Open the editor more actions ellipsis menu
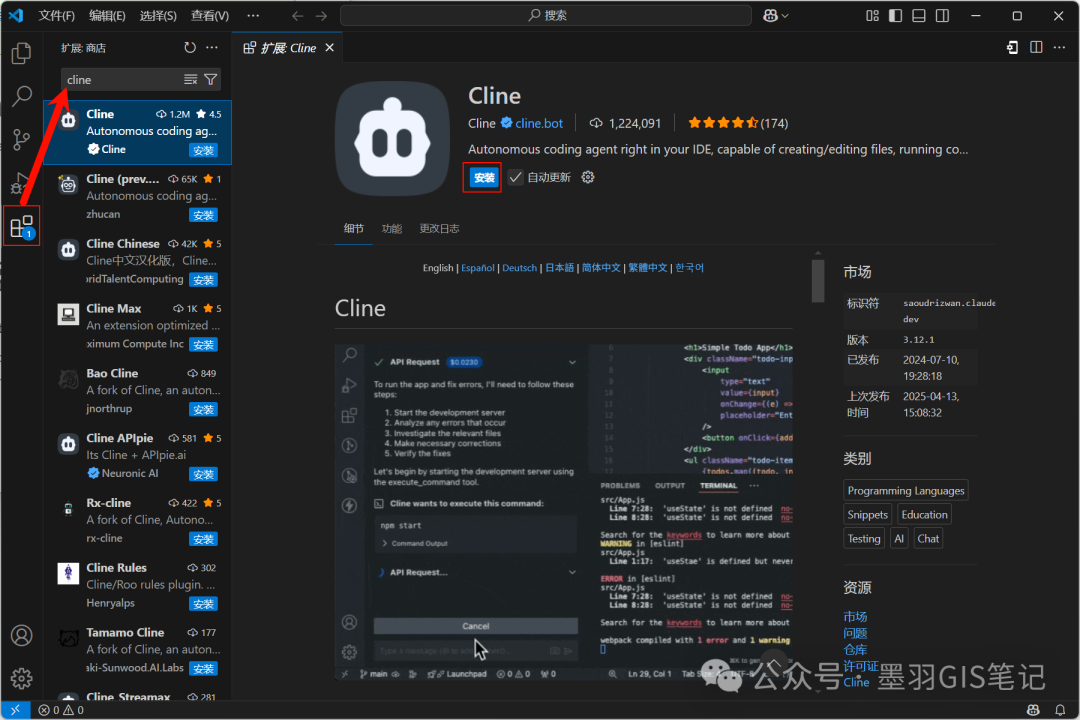Viewport: 1080px width, 720px height. (x=1059, y=47)
